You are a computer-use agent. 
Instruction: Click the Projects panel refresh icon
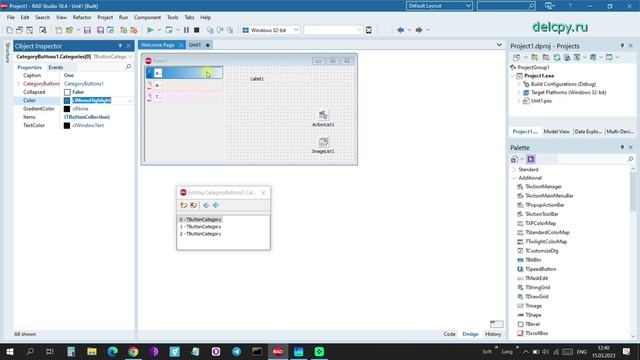[557, 58]
